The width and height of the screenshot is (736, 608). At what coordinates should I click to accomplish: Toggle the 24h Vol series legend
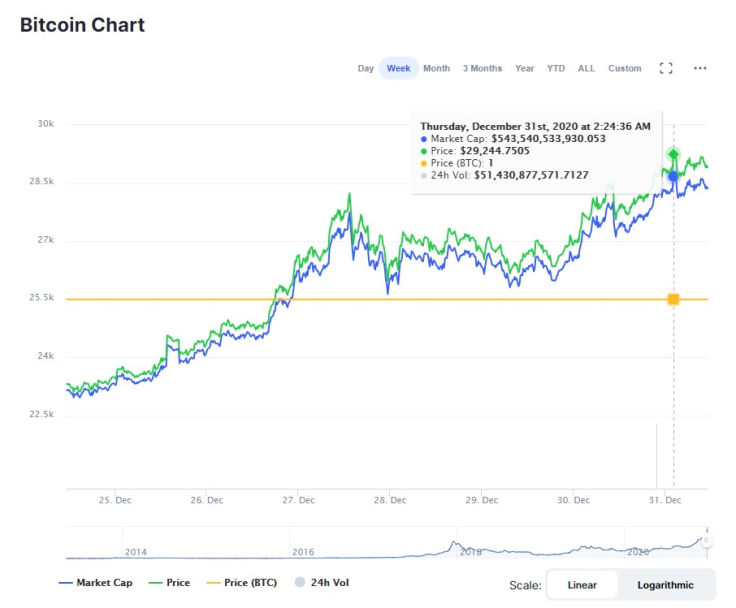coord(322,583)
